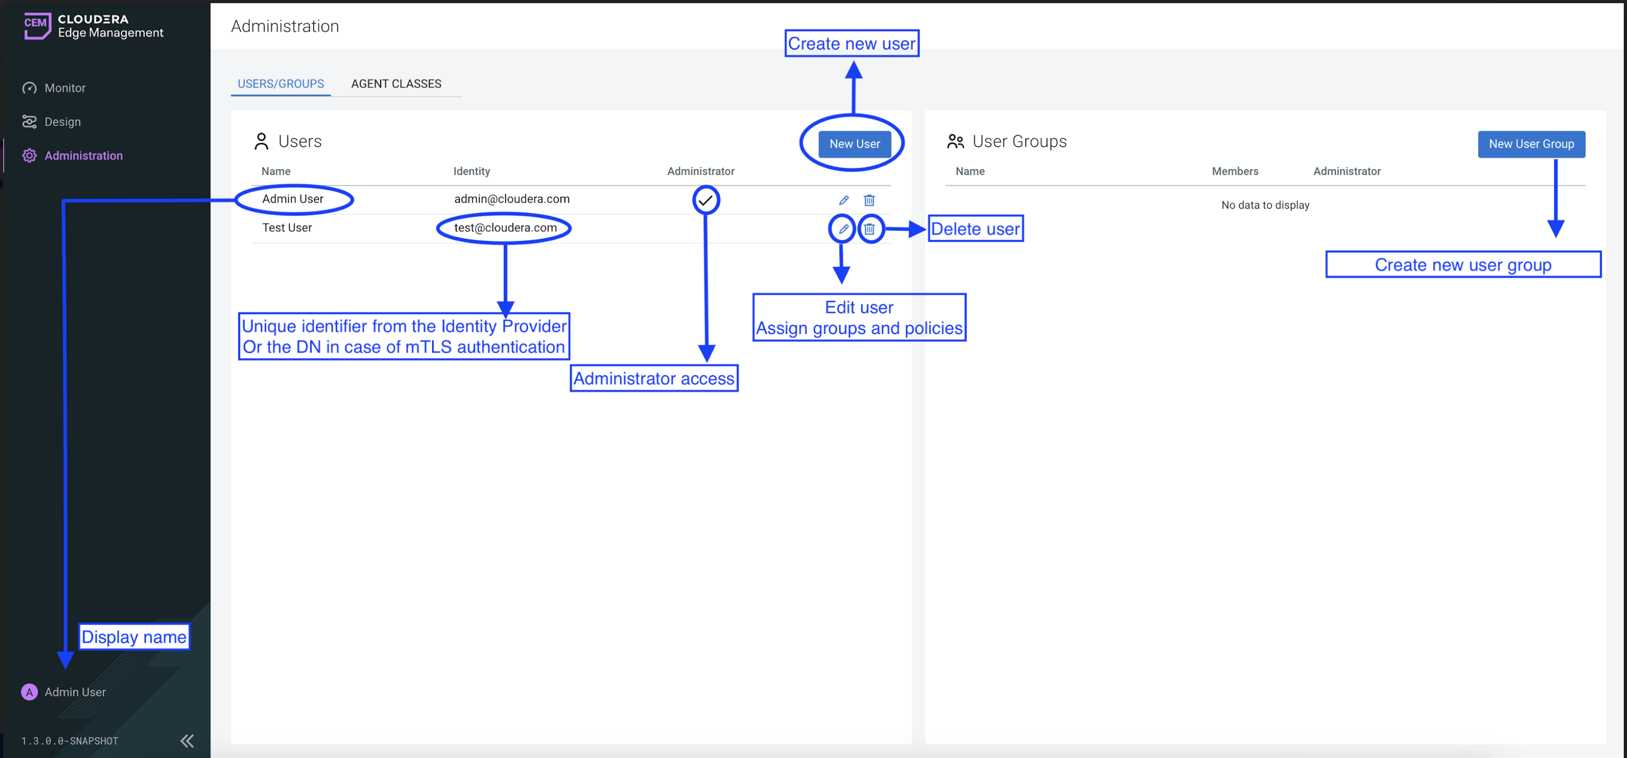Screen dimensions: 1627x758
Task: Click the delete trash icon for Admin User
Action: [869, 200]
